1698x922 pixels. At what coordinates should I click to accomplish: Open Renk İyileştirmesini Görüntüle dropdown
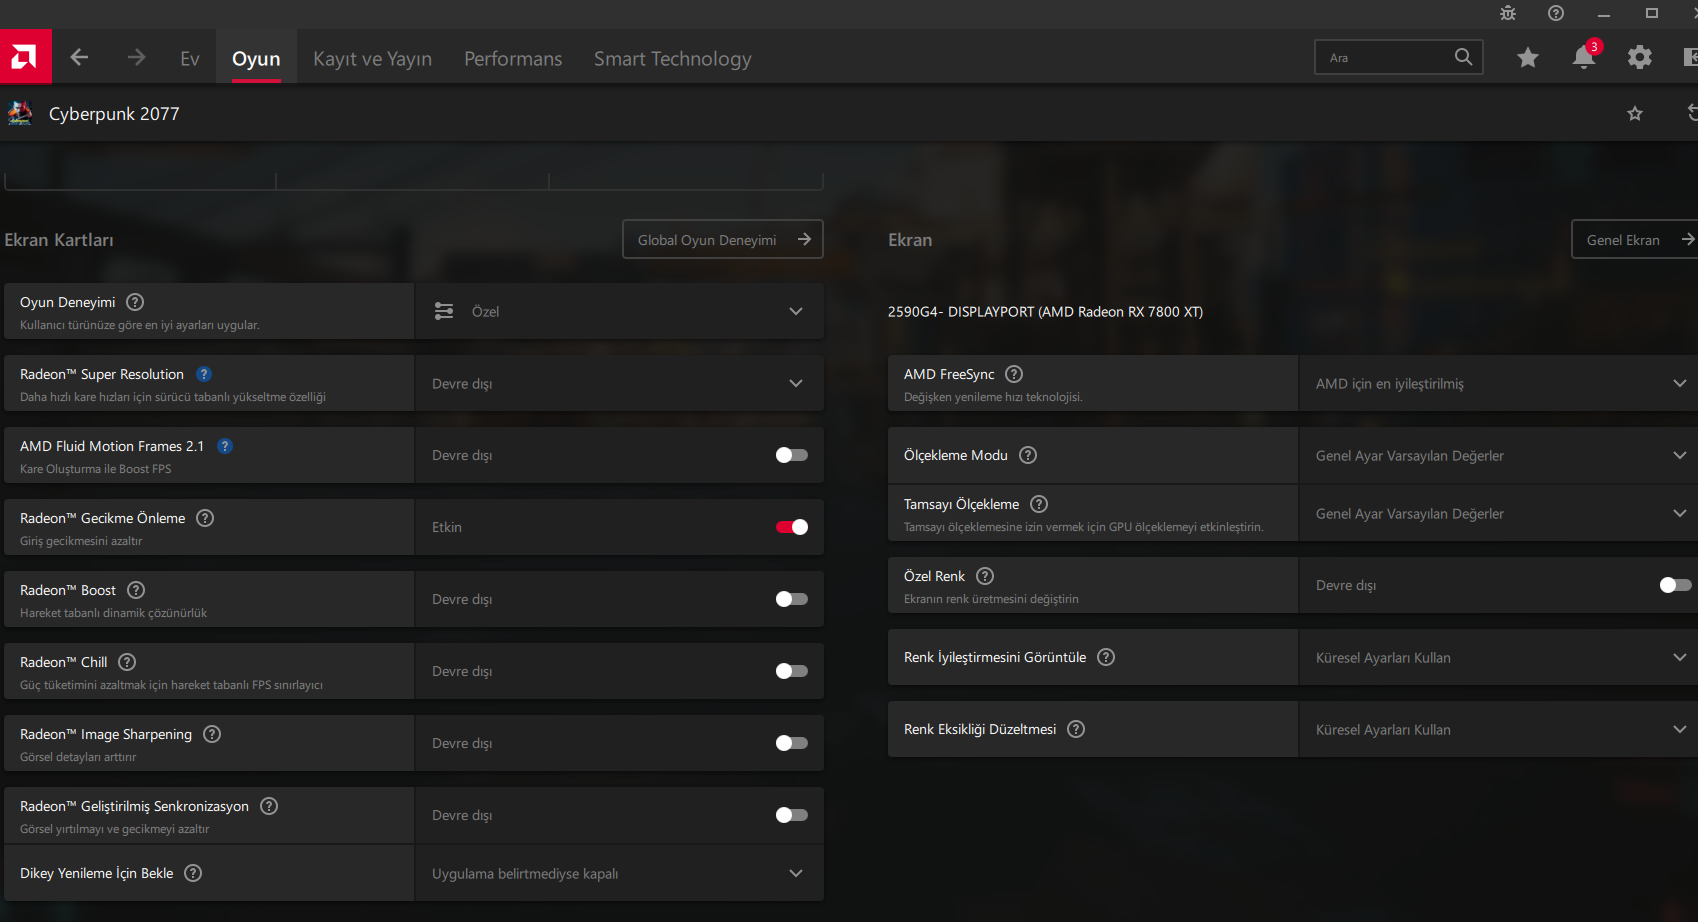click(x=1498, y=657)
